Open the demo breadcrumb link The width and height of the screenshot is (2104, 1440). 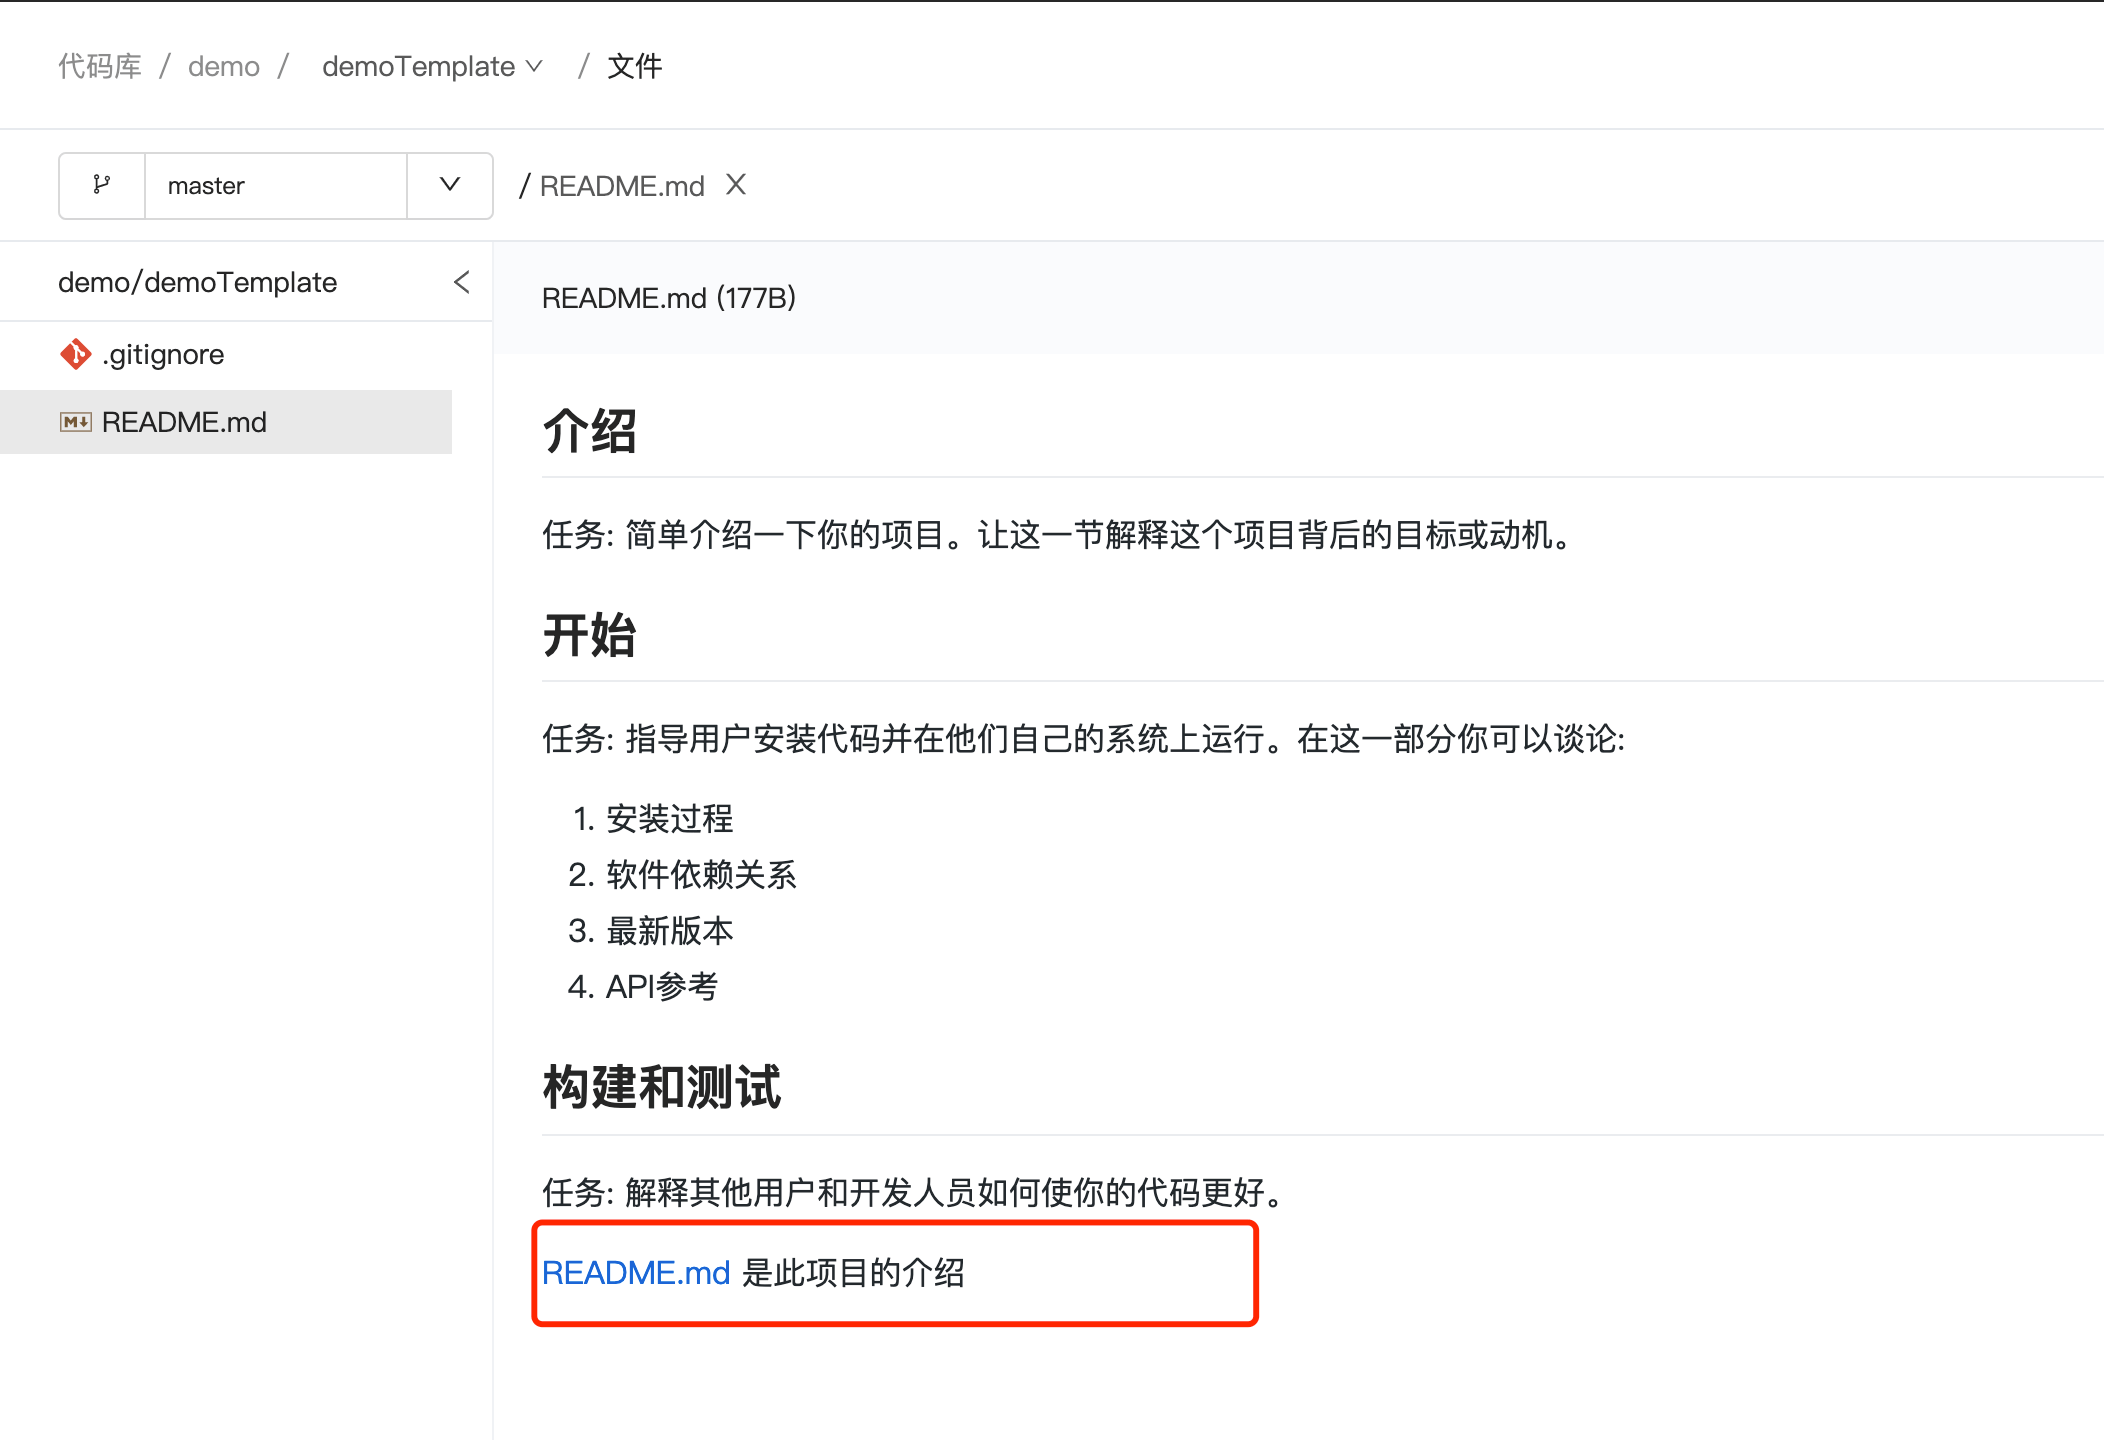coord(223,66)
